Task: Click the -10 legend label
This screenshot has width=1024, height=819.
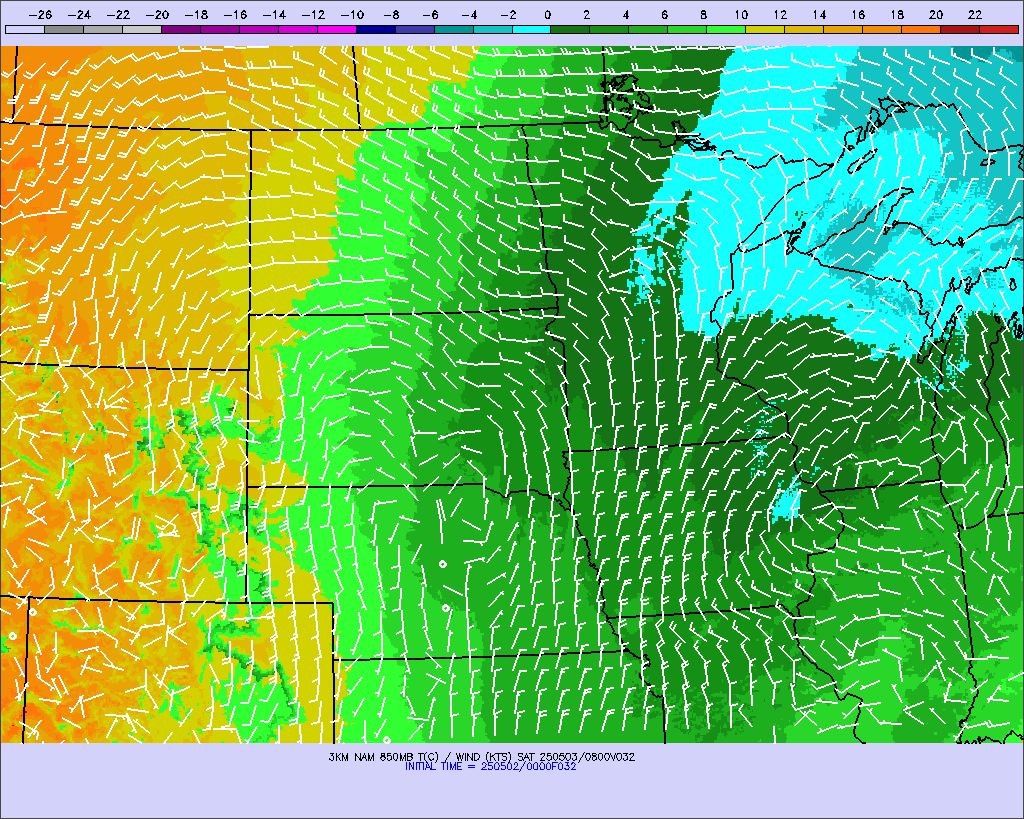Action: [x=352, y=14]
